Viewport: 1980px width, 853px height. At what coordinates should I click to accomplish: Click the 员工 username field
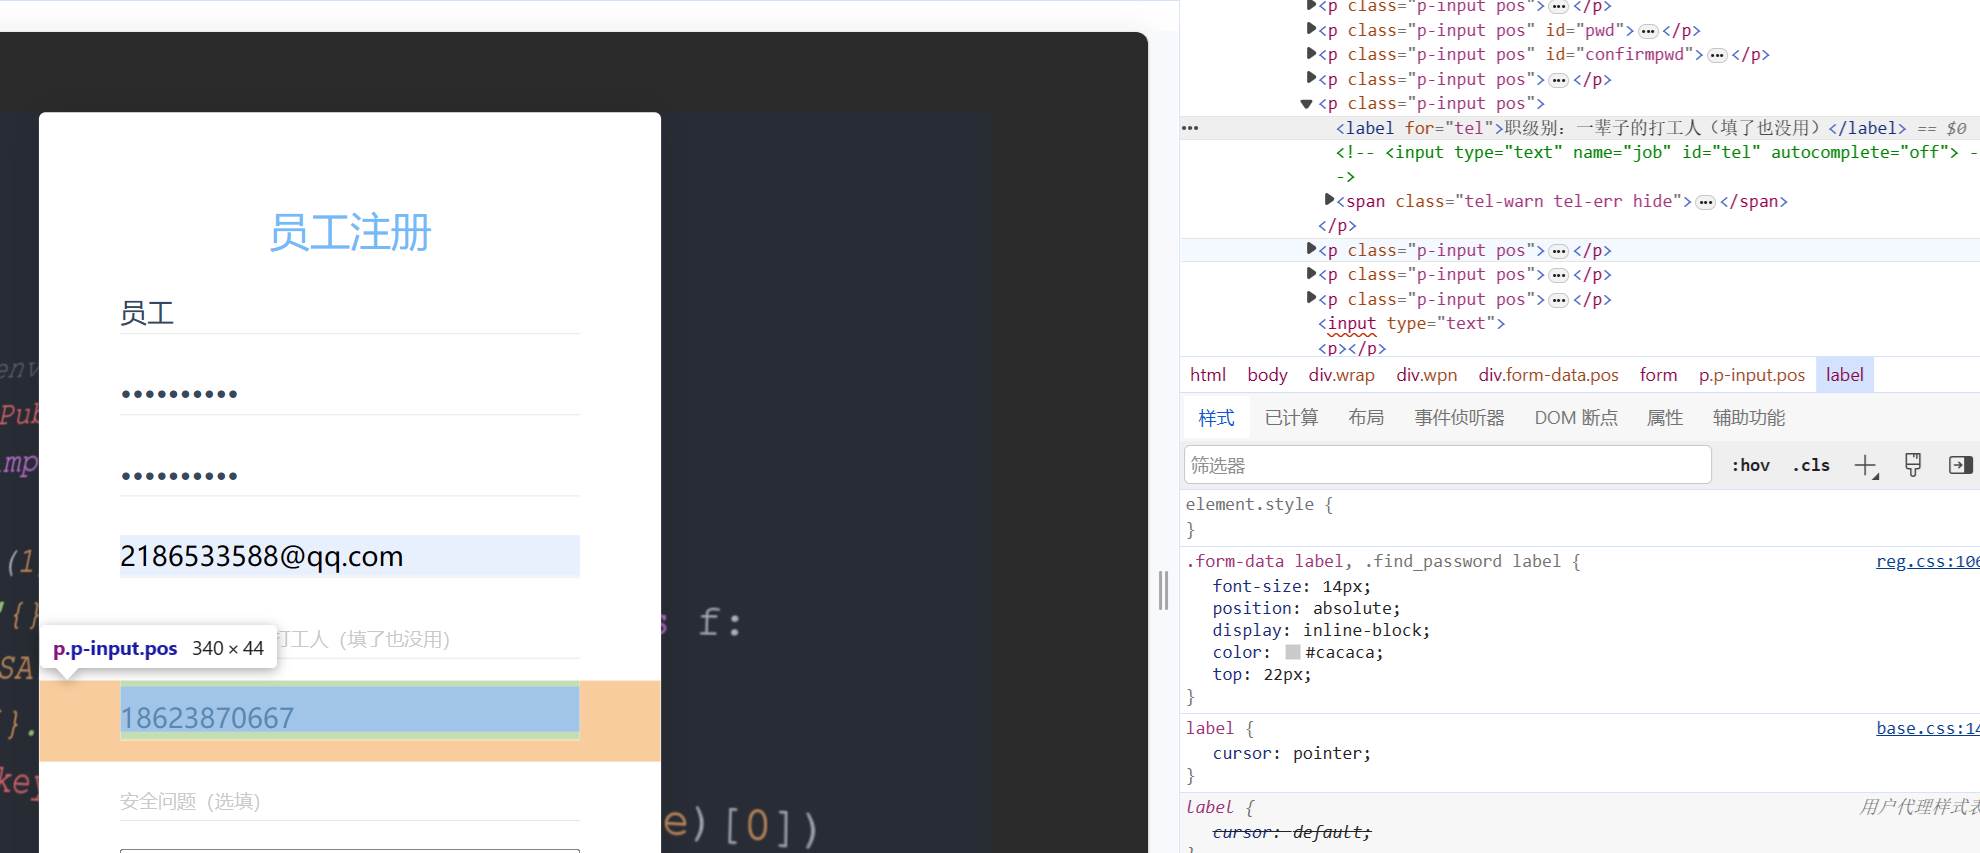coord(350,313)
